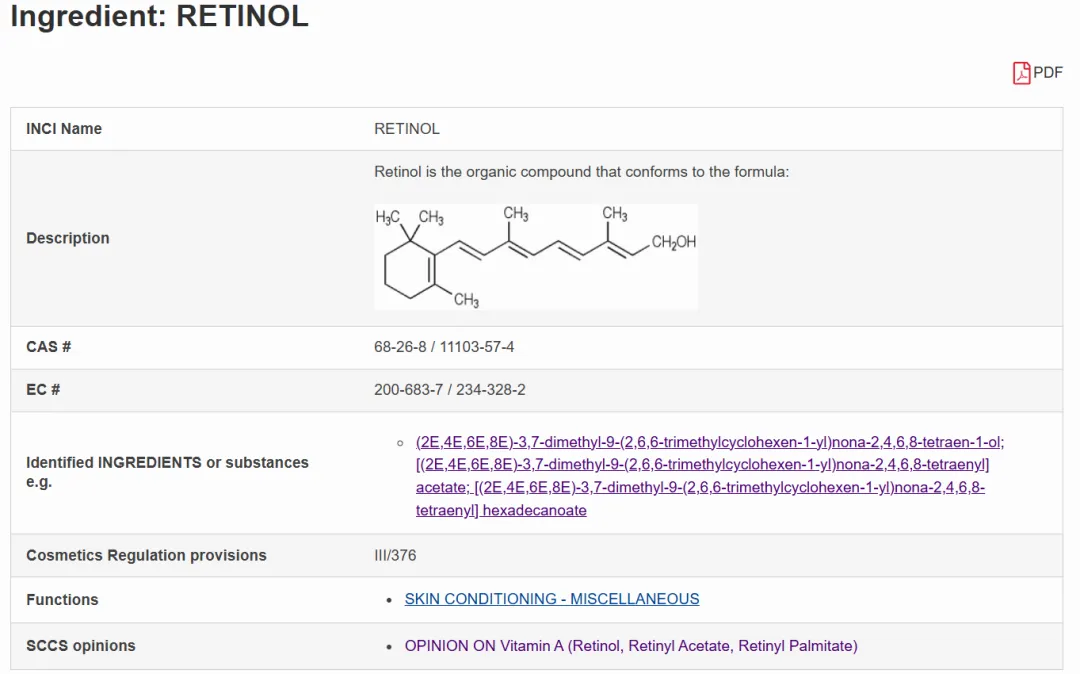The image size is (1080, 674).
Task: Click the retinol chemical structure image
Action: point(535,257)
